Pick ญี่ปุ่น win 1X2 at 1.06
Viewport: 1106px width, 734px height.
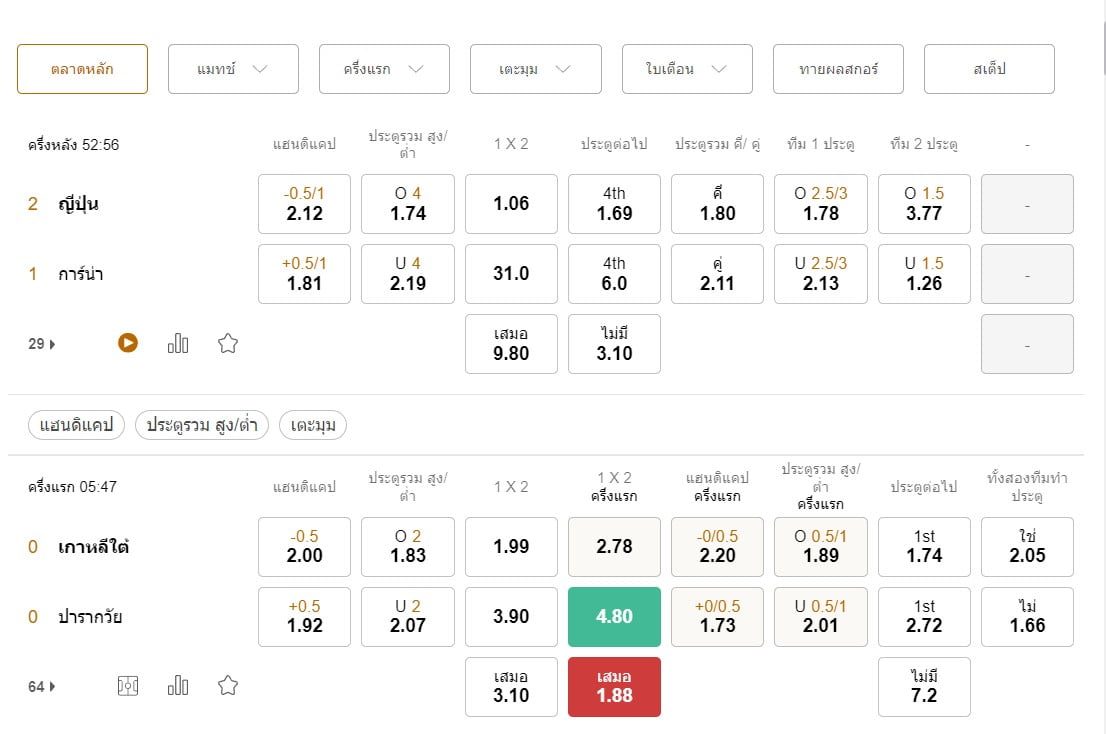tap(511, 204)
